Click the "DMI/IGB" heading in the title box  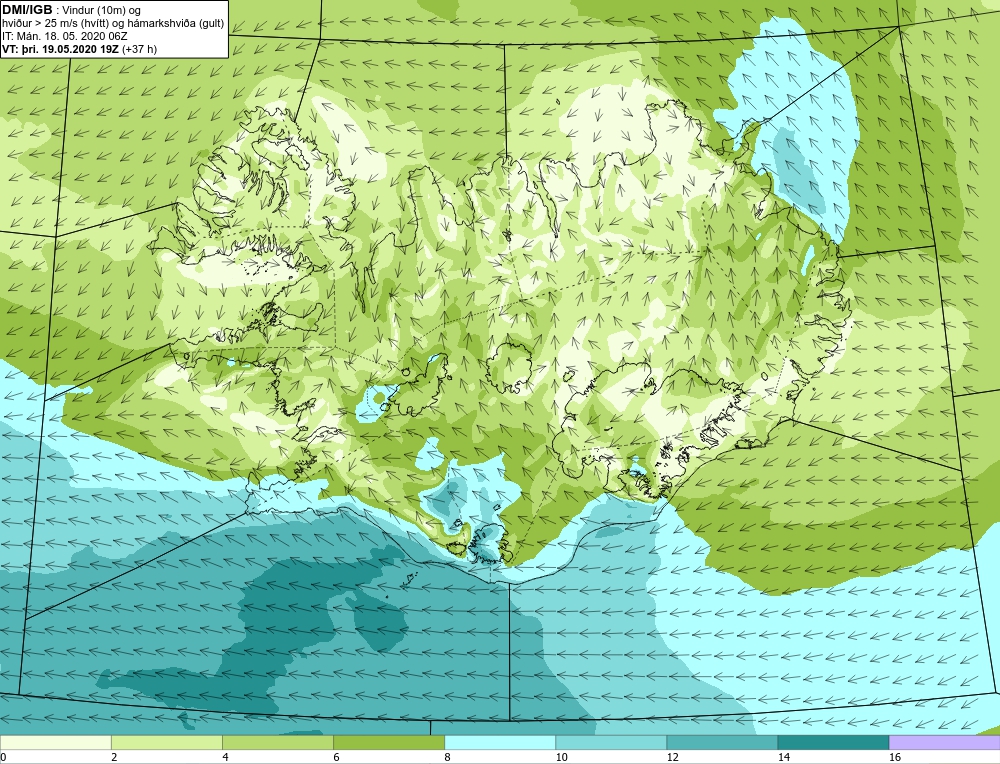point(28,10)
